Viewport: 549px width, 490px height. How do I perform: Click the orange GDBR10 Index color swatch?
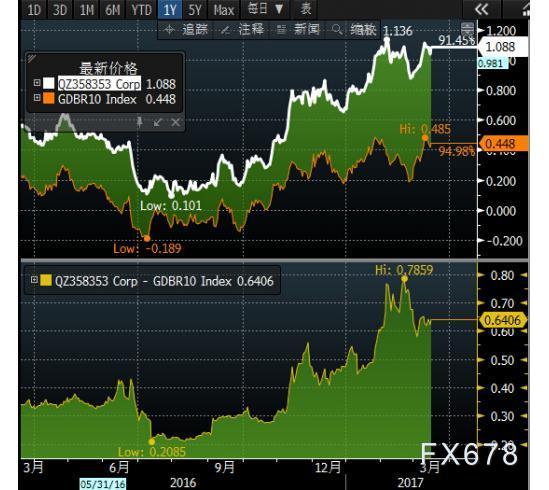tap(48, 98)
